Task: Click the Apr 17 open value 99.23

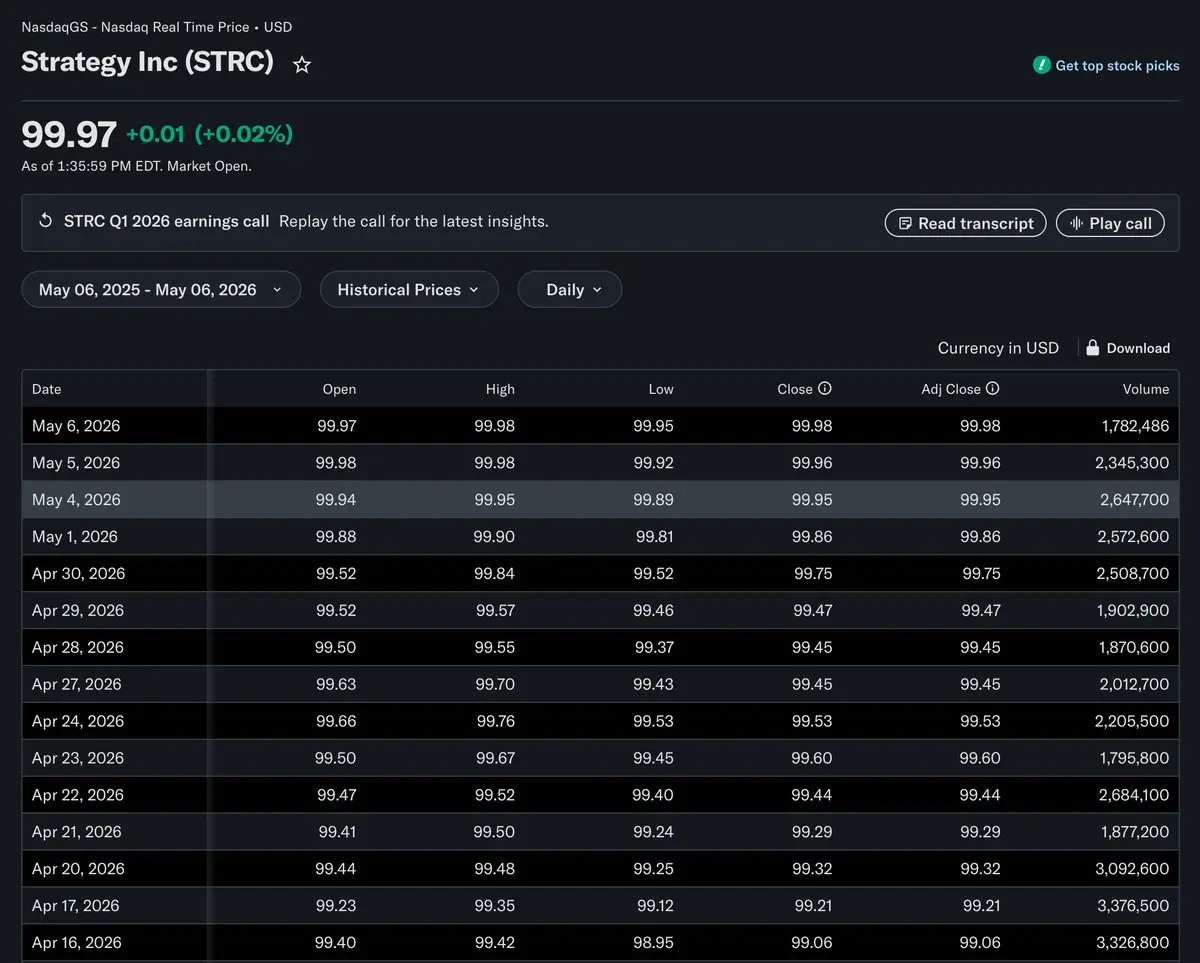Action: click(x=336, y=906)
